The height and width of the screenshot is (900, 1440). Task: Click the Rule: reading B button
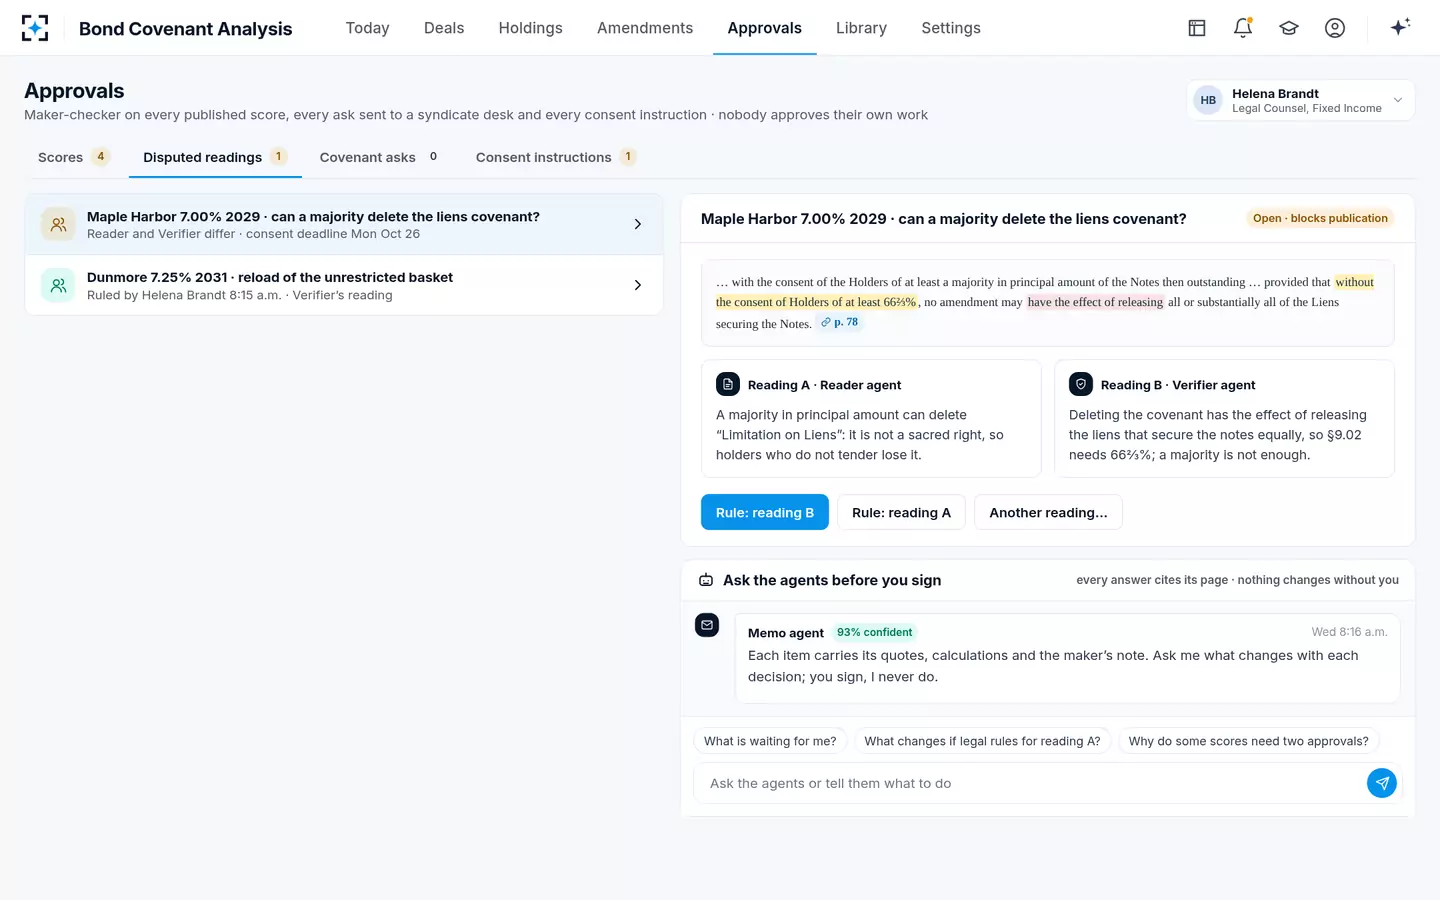click(765, 512)
